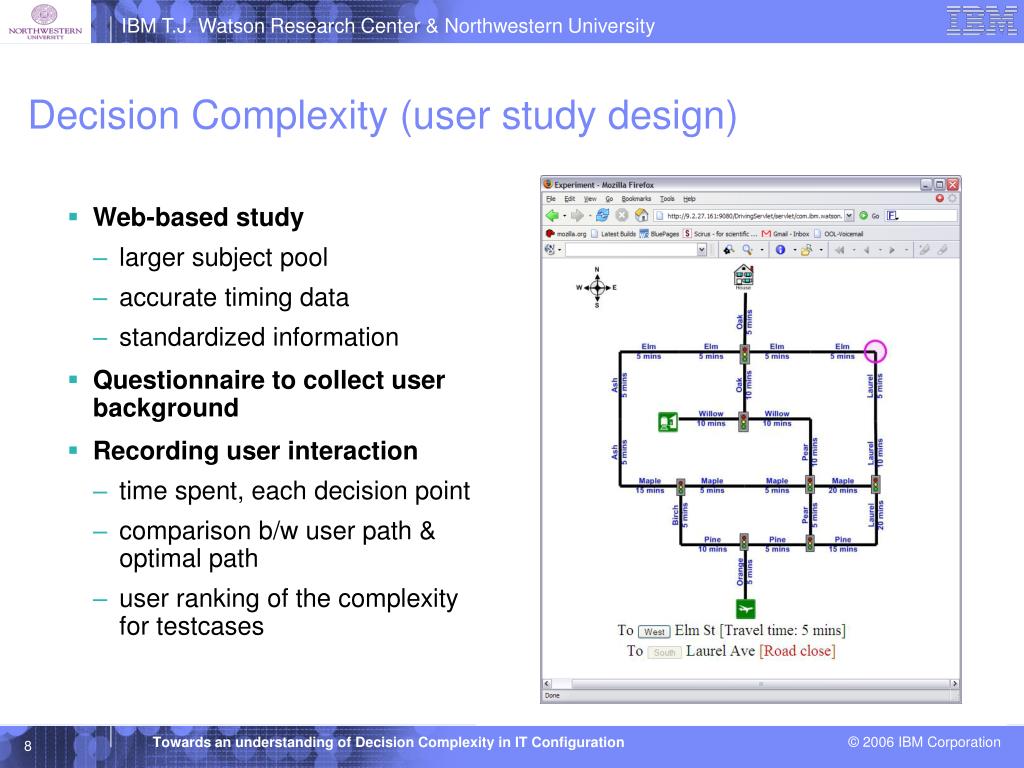Click the folder icon in lower toolbar
This screenshot has width=1024, height=768.
(806, 249)
